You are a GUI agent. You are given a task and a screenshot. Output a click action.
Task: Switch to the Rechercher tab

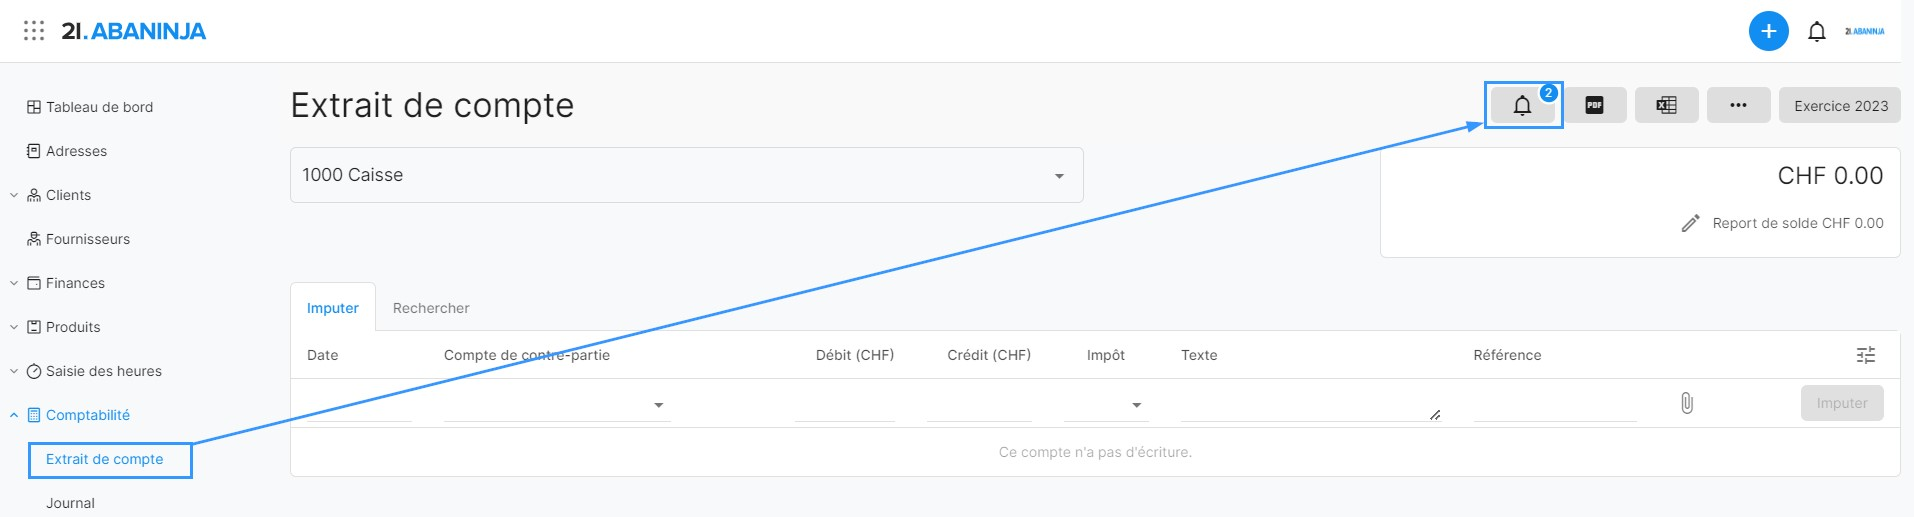point(431,308)
